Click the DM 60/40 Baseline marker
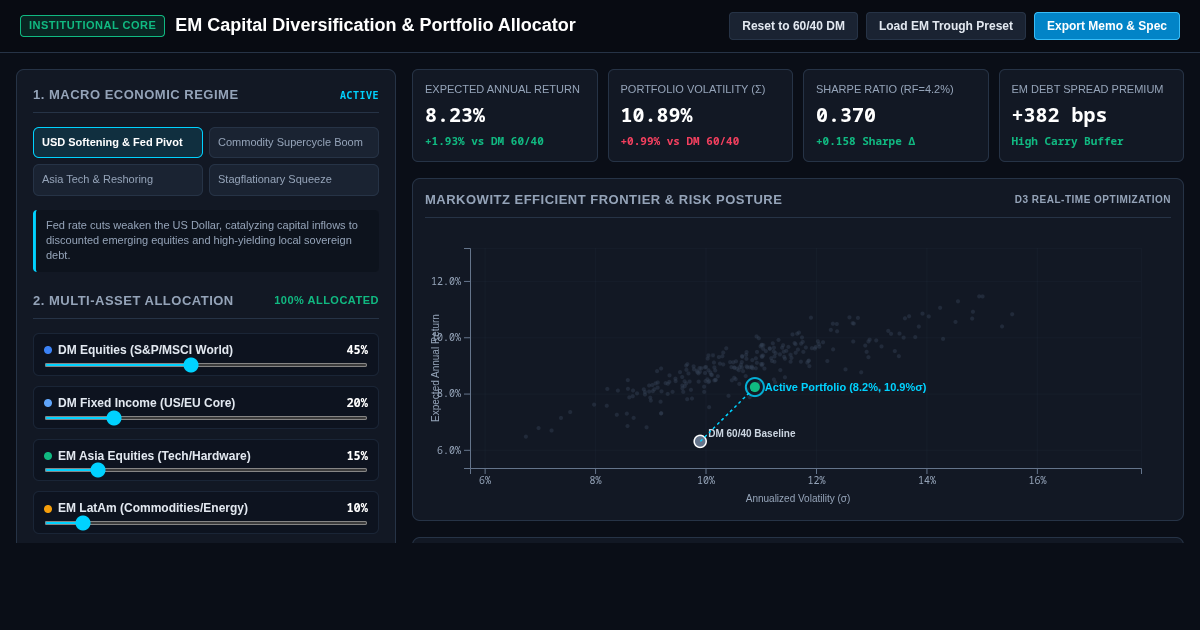 click(700, 441)
